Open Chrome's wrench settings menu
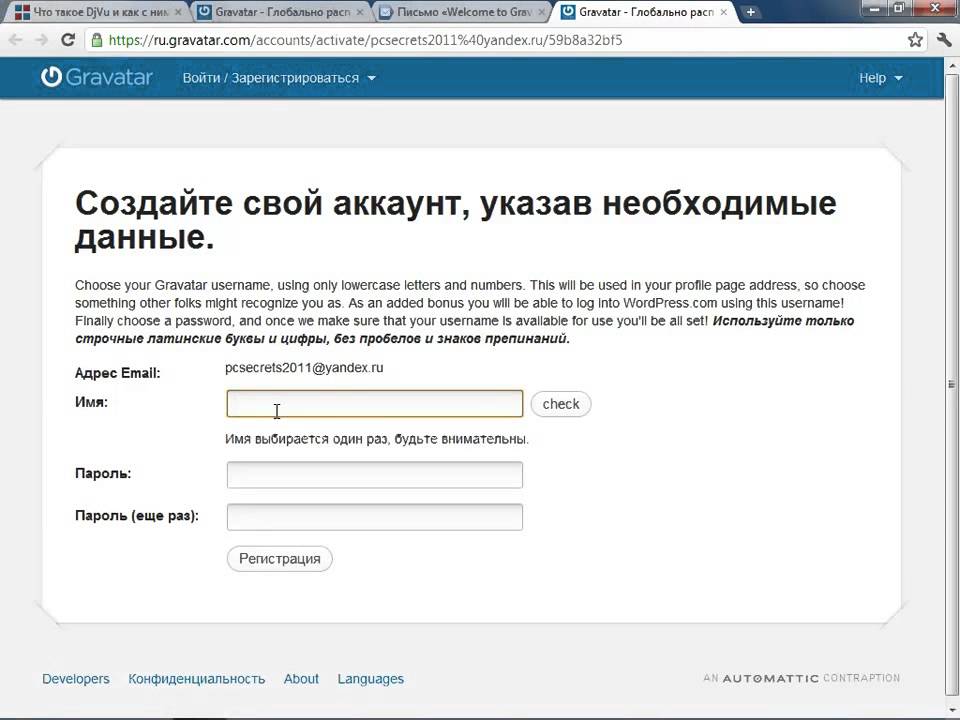Screen dimensions: 960x720 coord(943,40)
